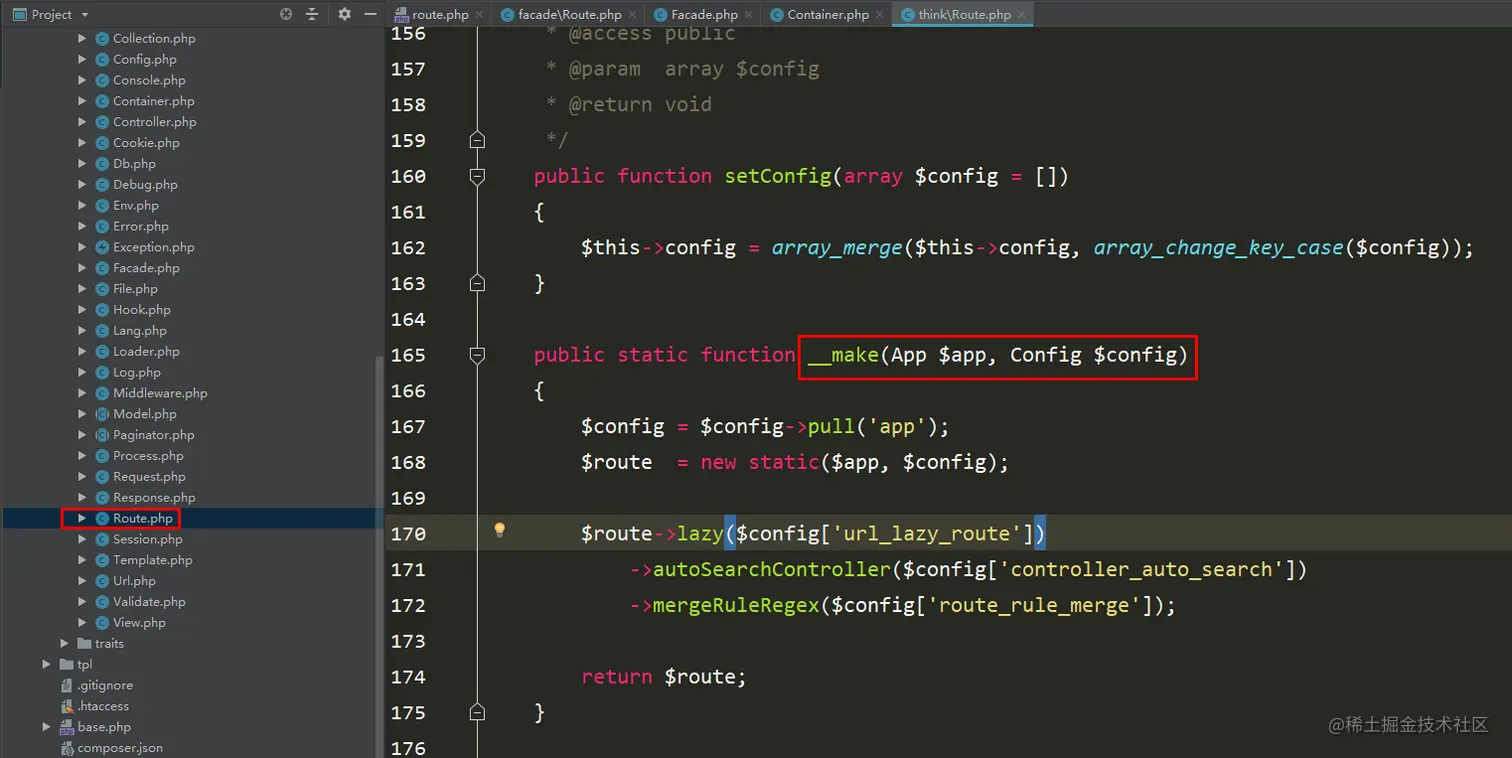
Task: Close the facade\Route.php tab
Action: [633, 14]
